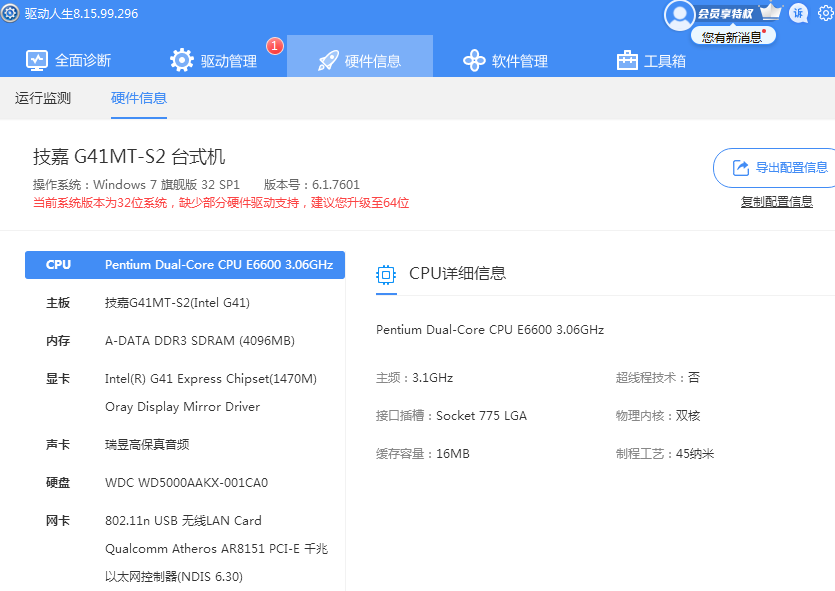Click the 超线程技术：否 value
Viewport: 835px width, 591px height.
tap(658, 378)
